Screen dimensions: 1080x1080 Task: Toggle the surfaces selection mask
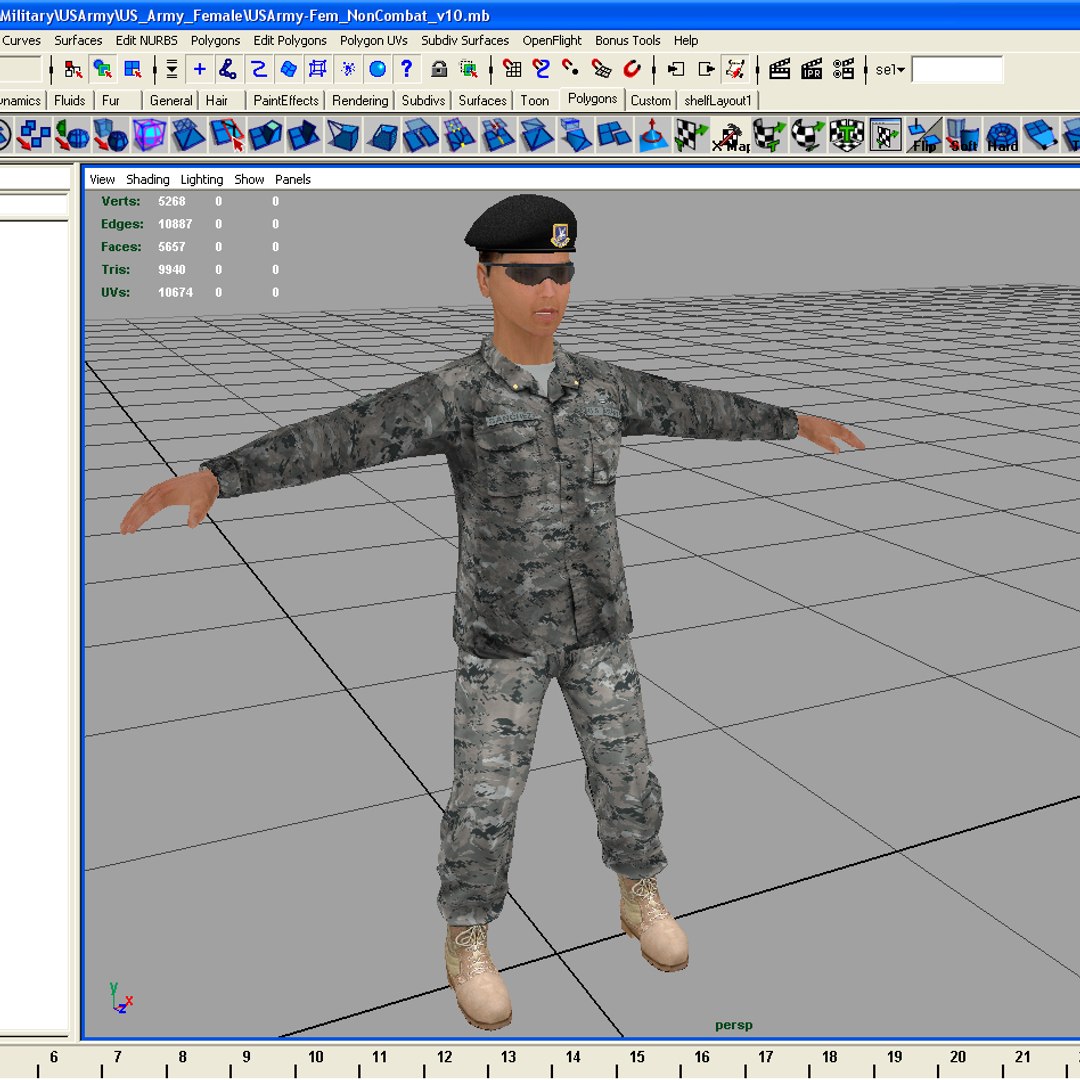289,69
